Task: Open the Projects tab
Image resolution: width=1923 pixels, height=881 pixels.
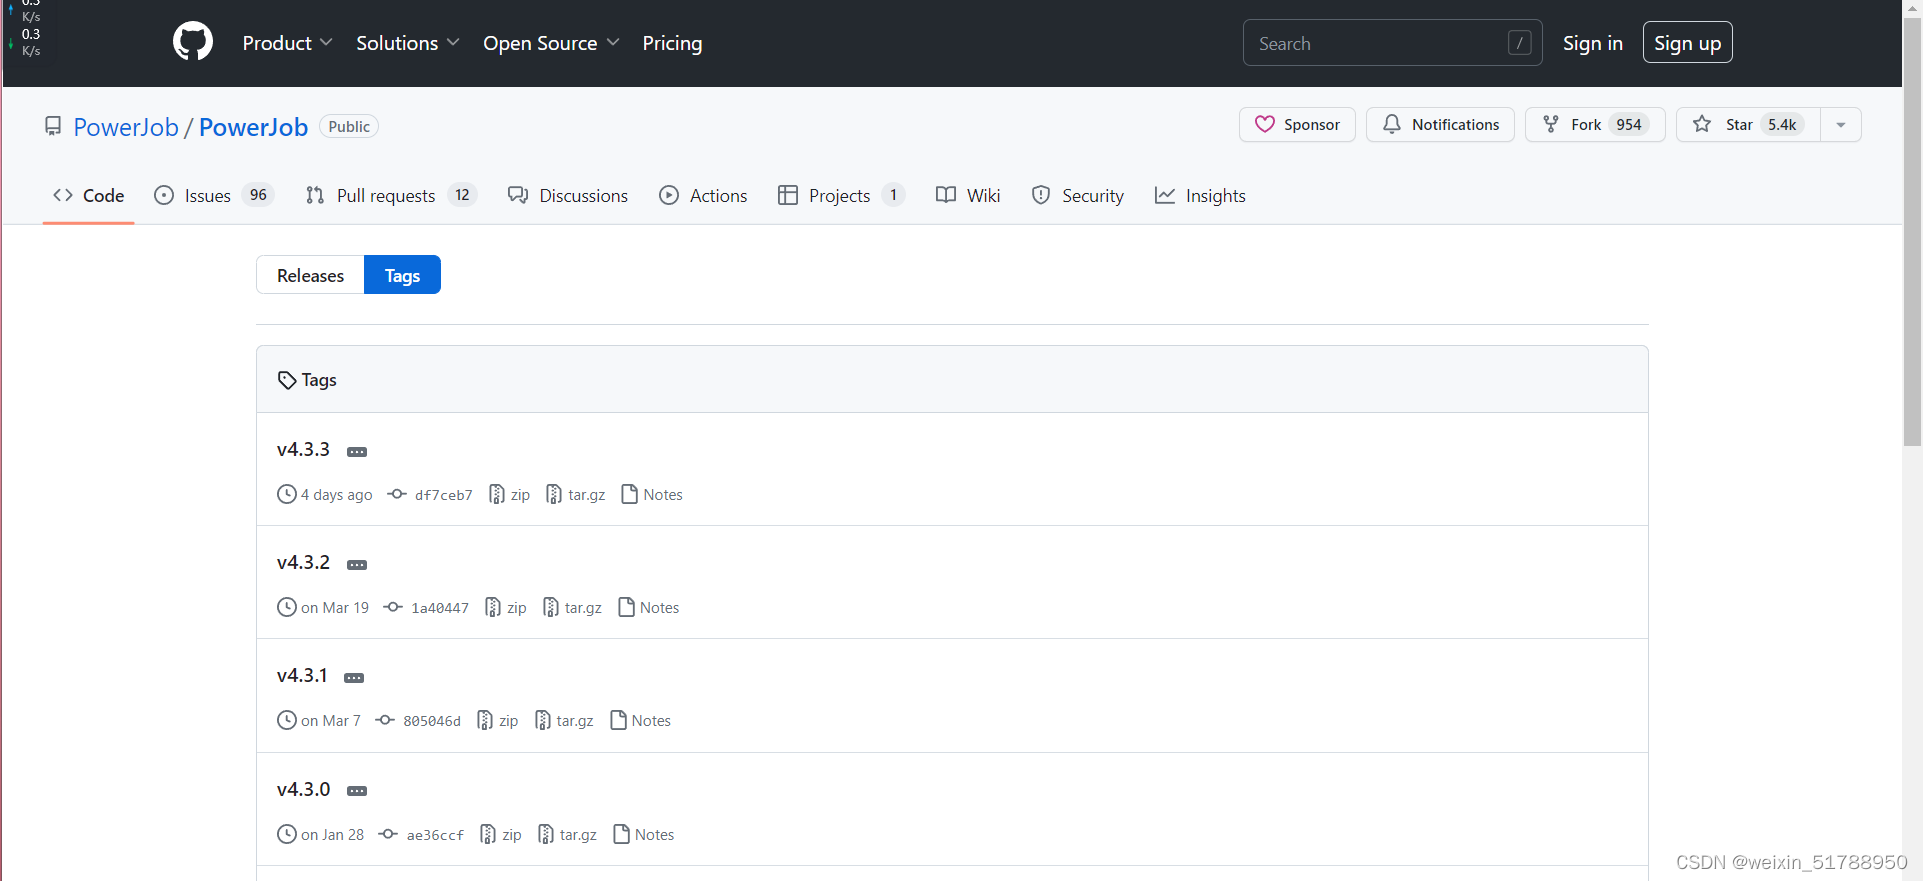Action: point(841,196)
